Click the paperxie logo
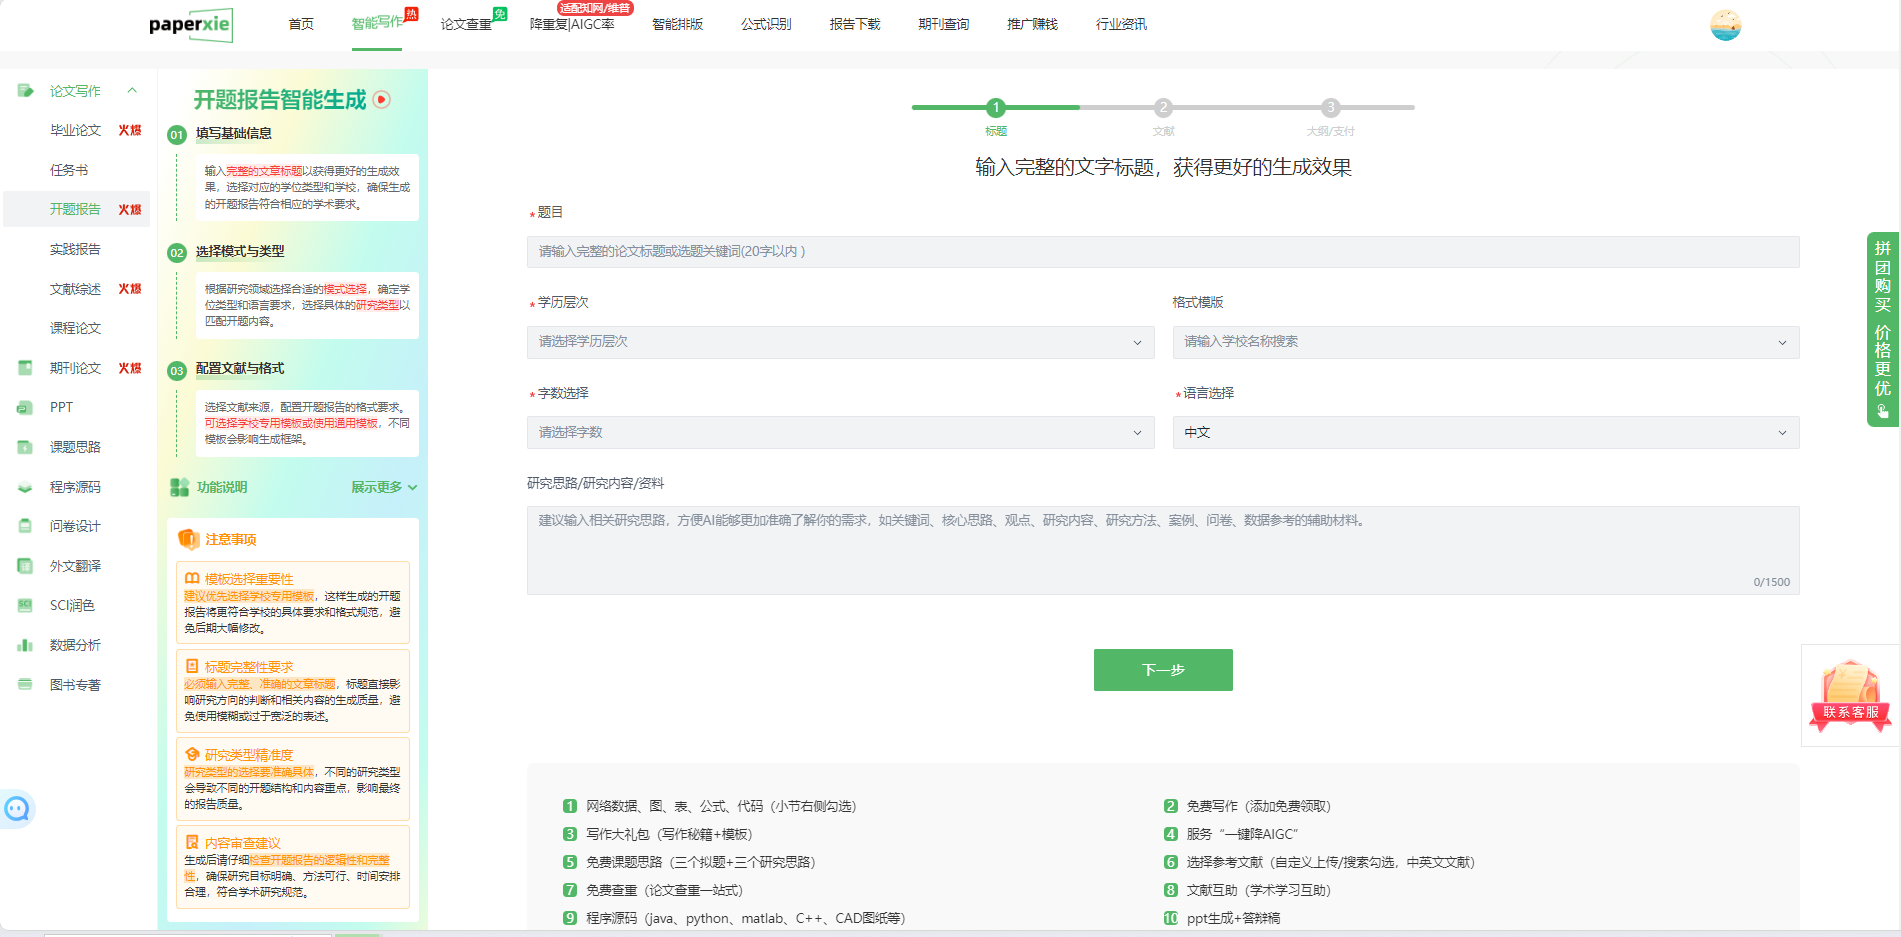Viewport: 1901px width, 937px height. (190, 25)
